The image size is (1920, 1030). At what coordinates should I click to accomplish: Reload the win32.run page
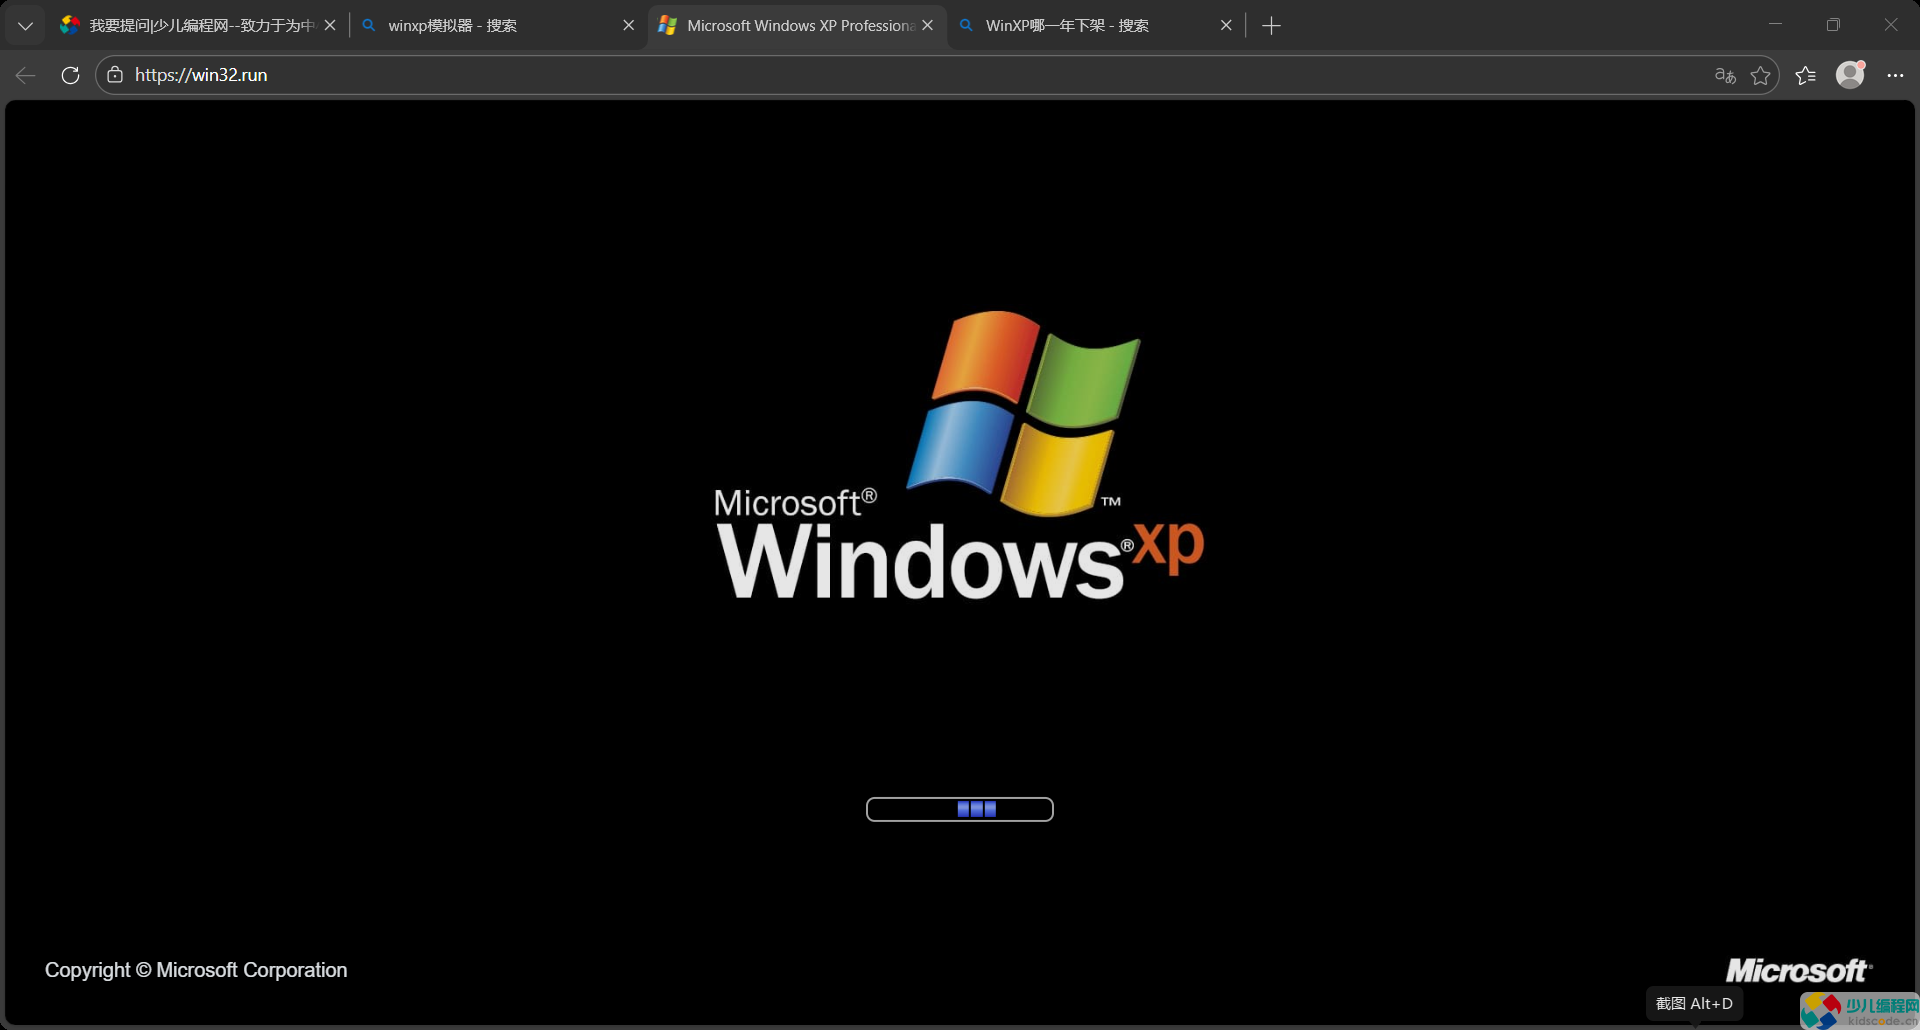[x=70, y=75]
